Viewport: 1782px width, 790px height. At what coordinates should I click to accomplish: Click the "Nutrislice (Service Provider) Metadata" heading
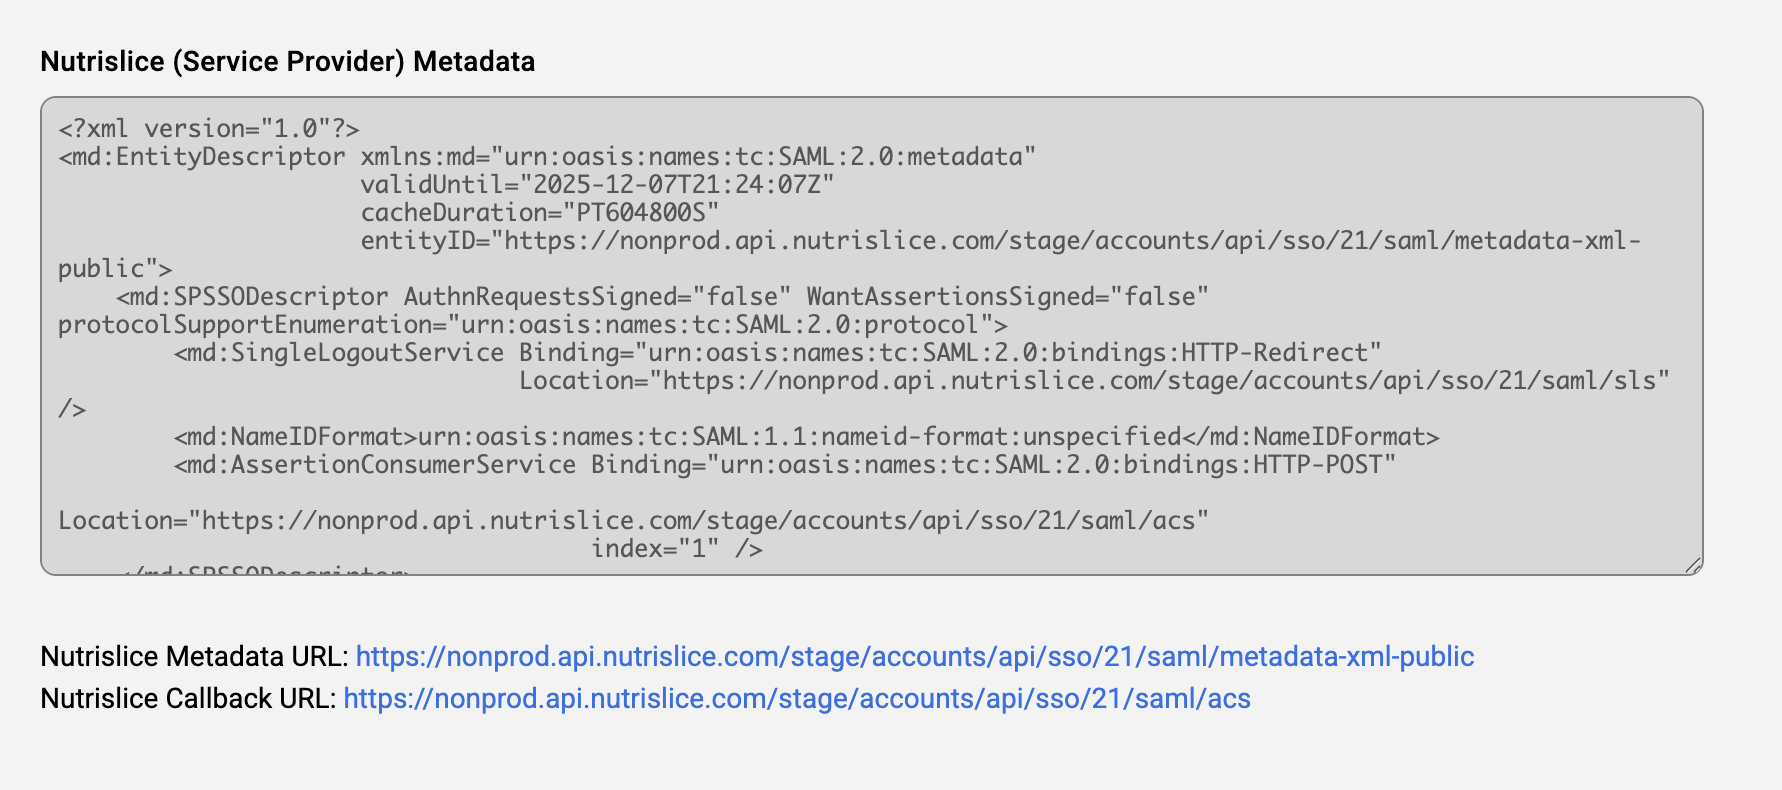coord(287,62)
